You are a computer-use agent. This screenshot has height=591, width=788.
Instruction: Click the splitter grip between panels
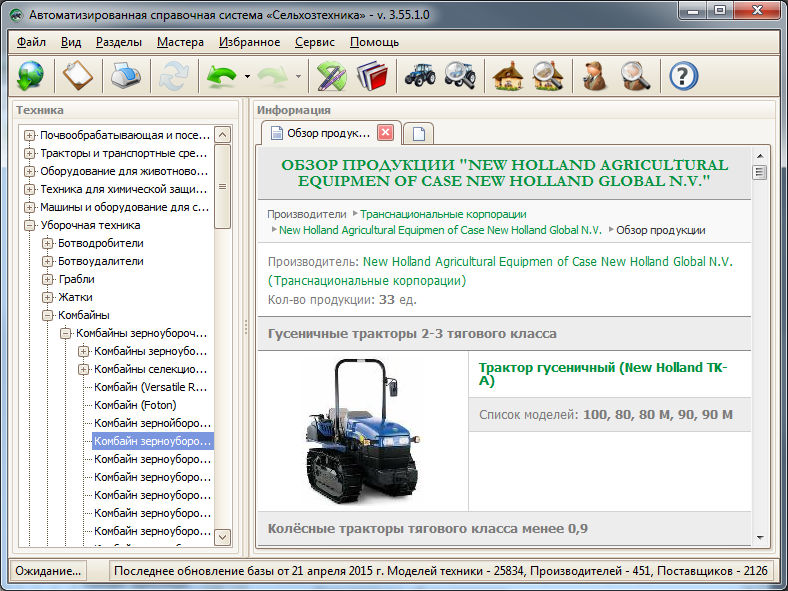tap(246, 328)
